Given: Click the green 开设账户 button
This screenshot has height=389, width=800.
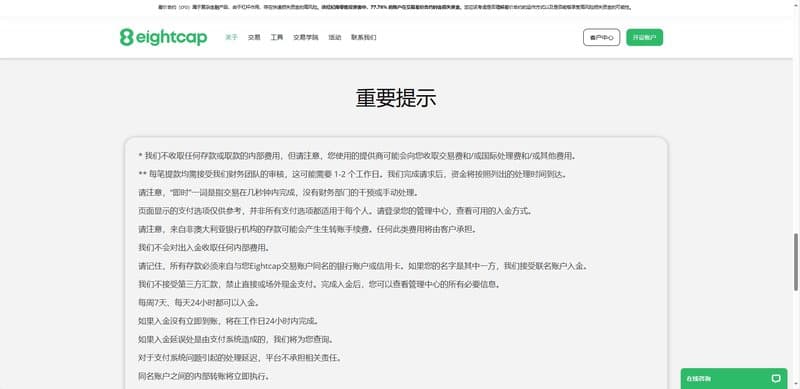Looking at the screenshot, I should coord(644,37).
